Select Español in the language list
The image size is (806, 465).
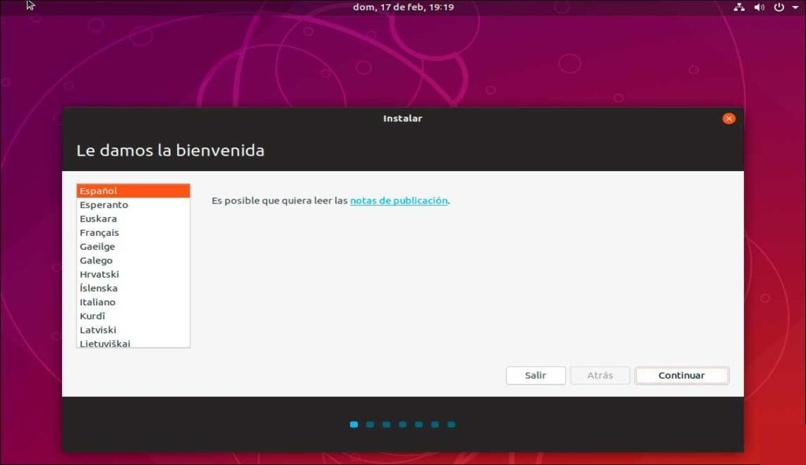[133, 191]
